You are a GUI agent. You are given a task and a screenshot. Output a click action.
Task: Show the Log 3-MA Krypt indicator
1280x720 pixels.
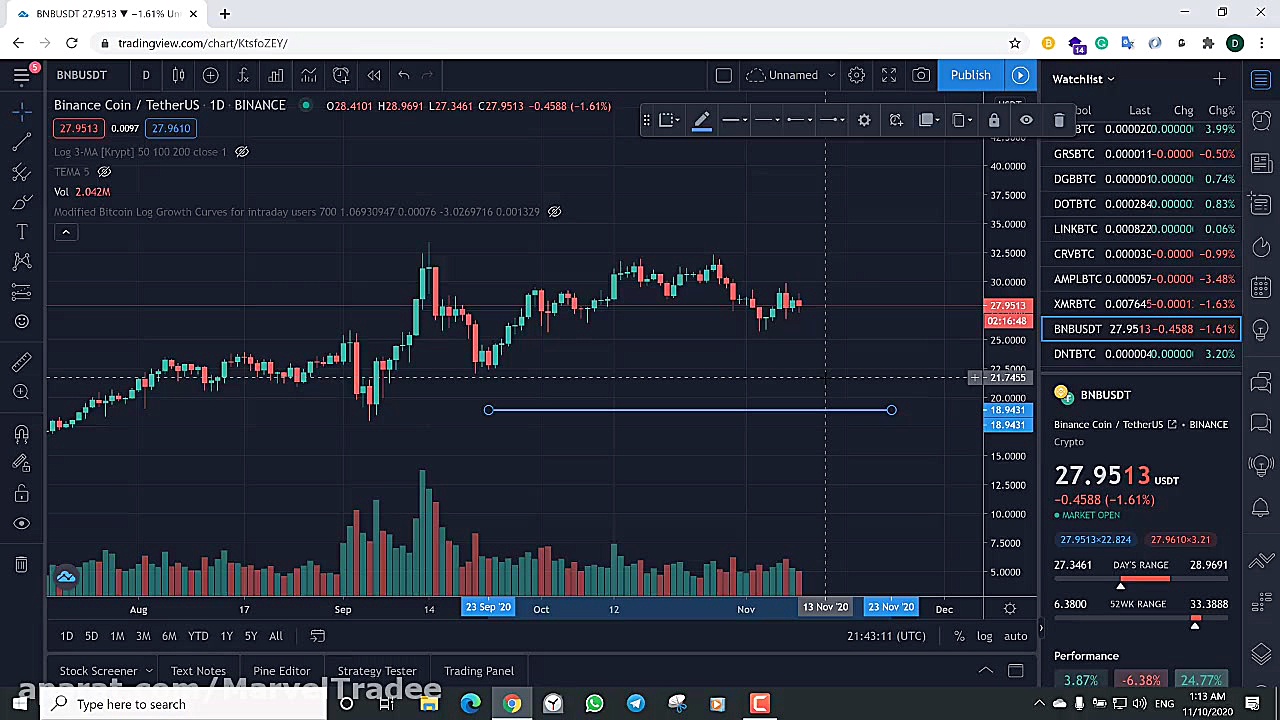pos(242,152)
